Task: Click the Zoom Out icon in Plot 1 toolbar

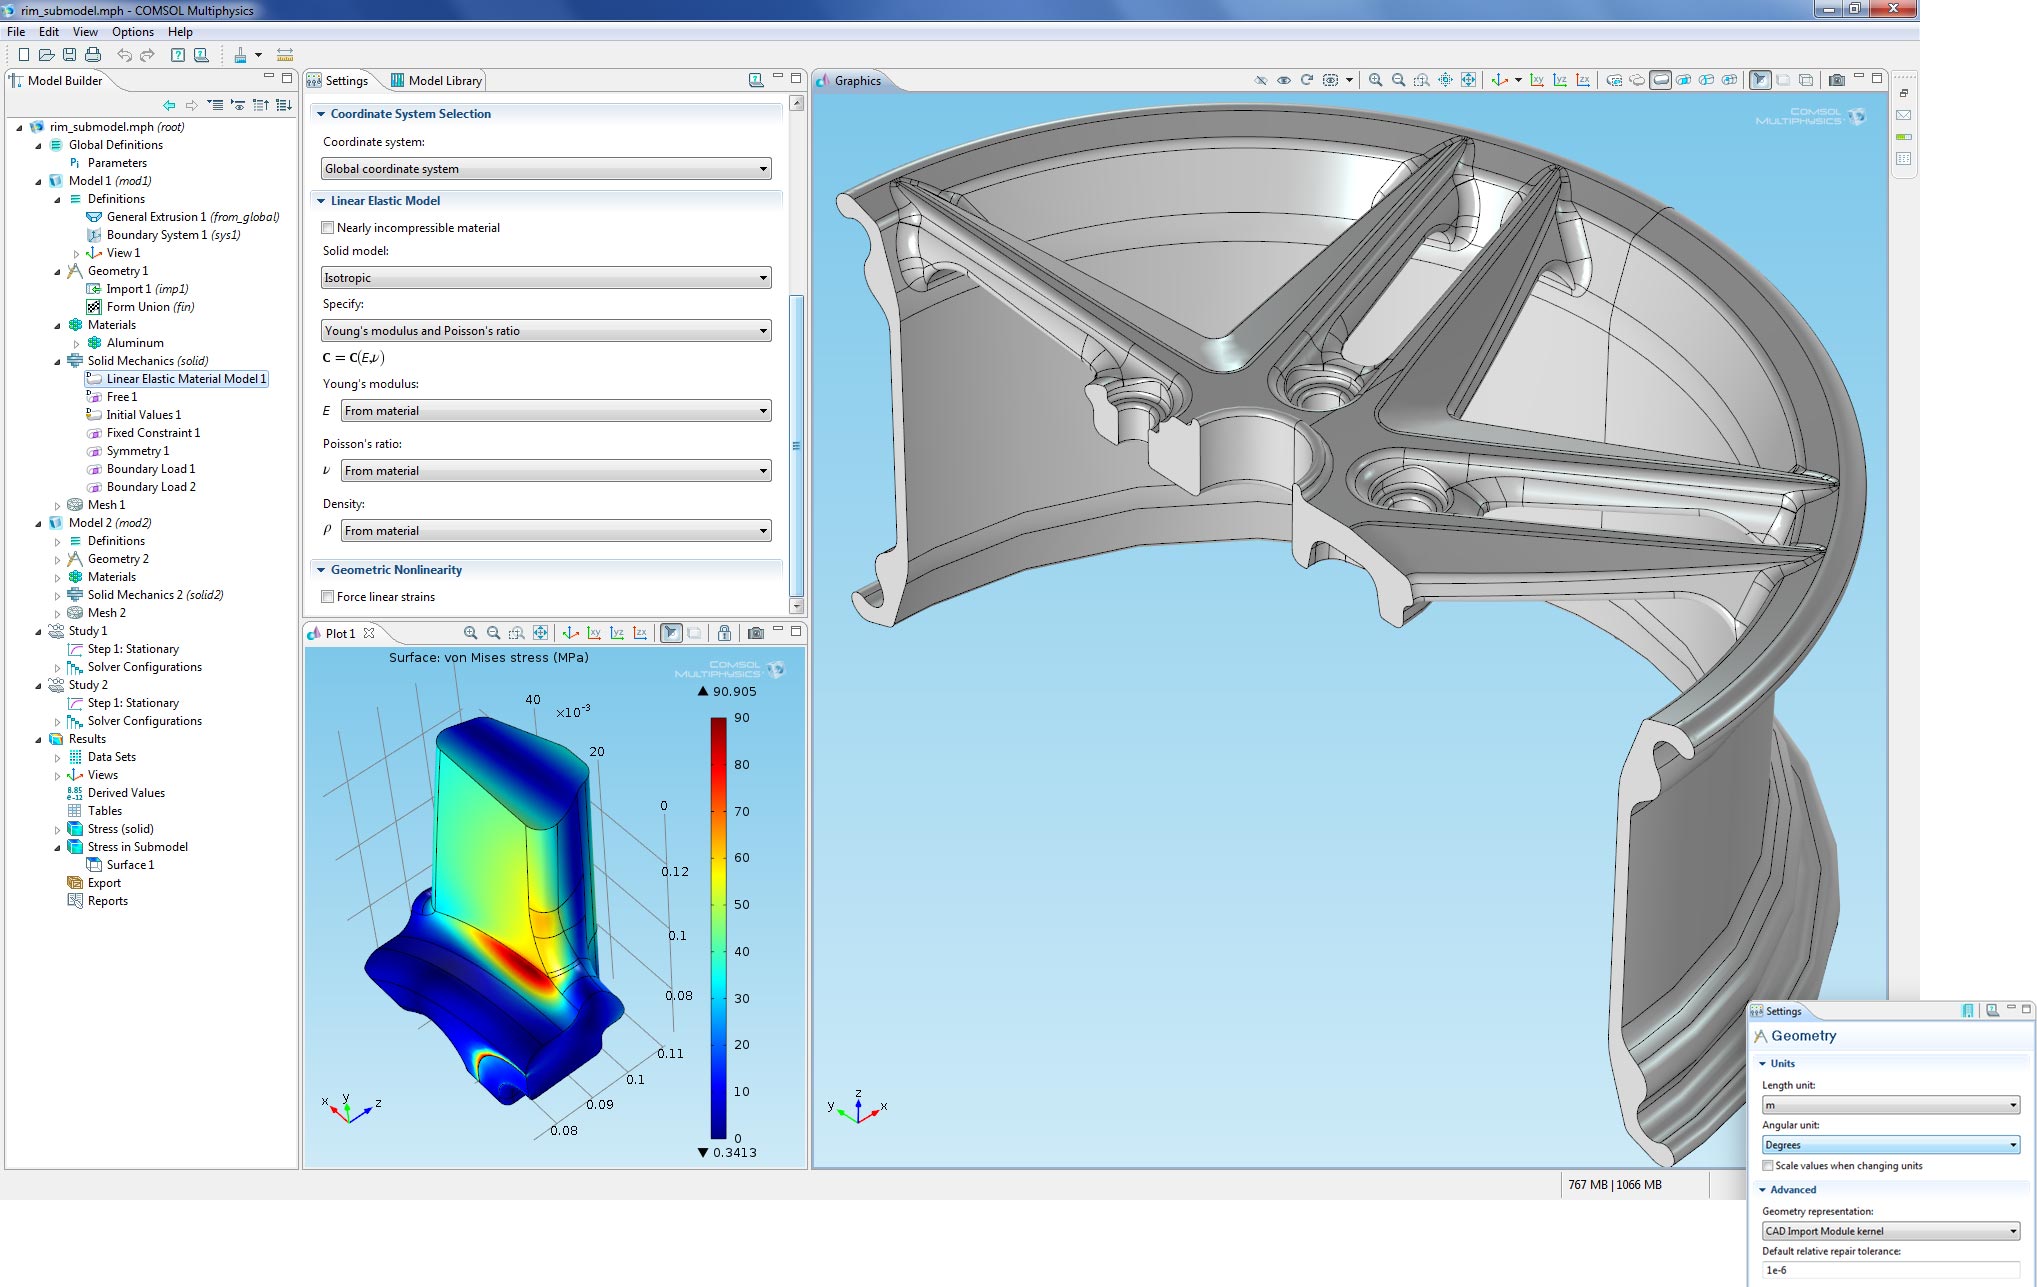Action: (x=493, y=633)
